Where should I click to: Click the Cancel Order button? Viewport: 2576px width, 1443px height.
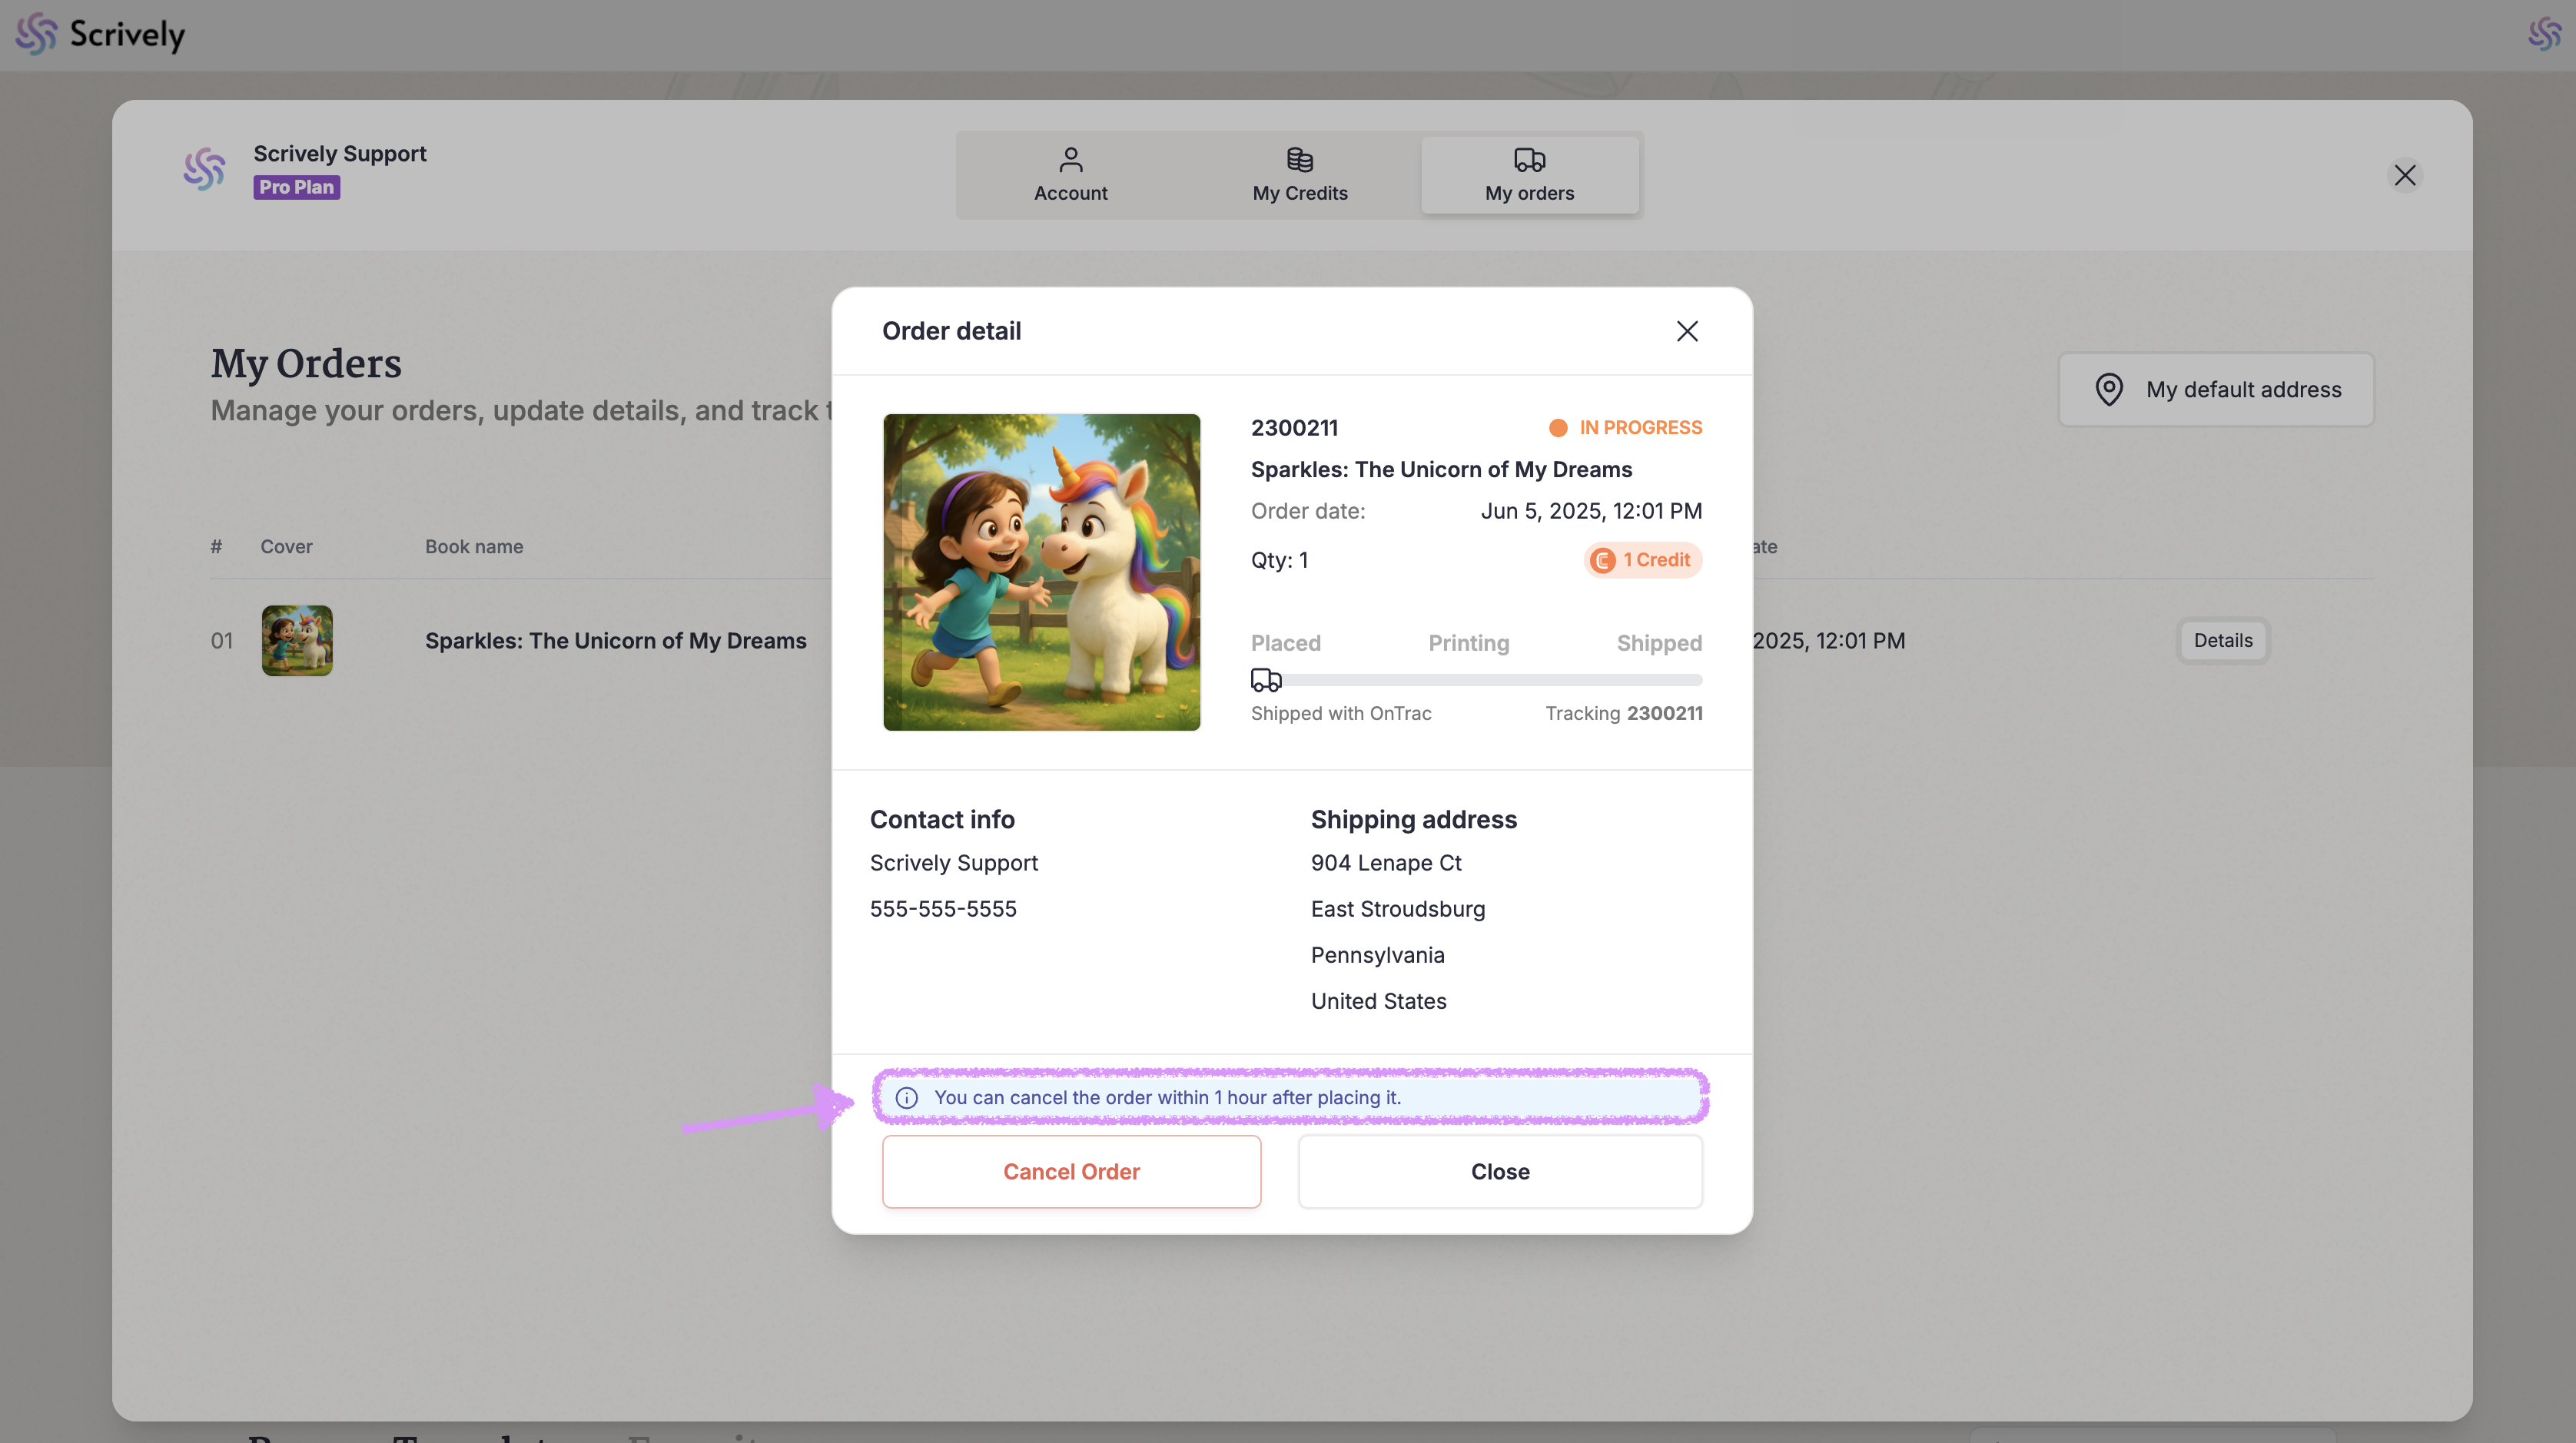tap(1071, 1171)
